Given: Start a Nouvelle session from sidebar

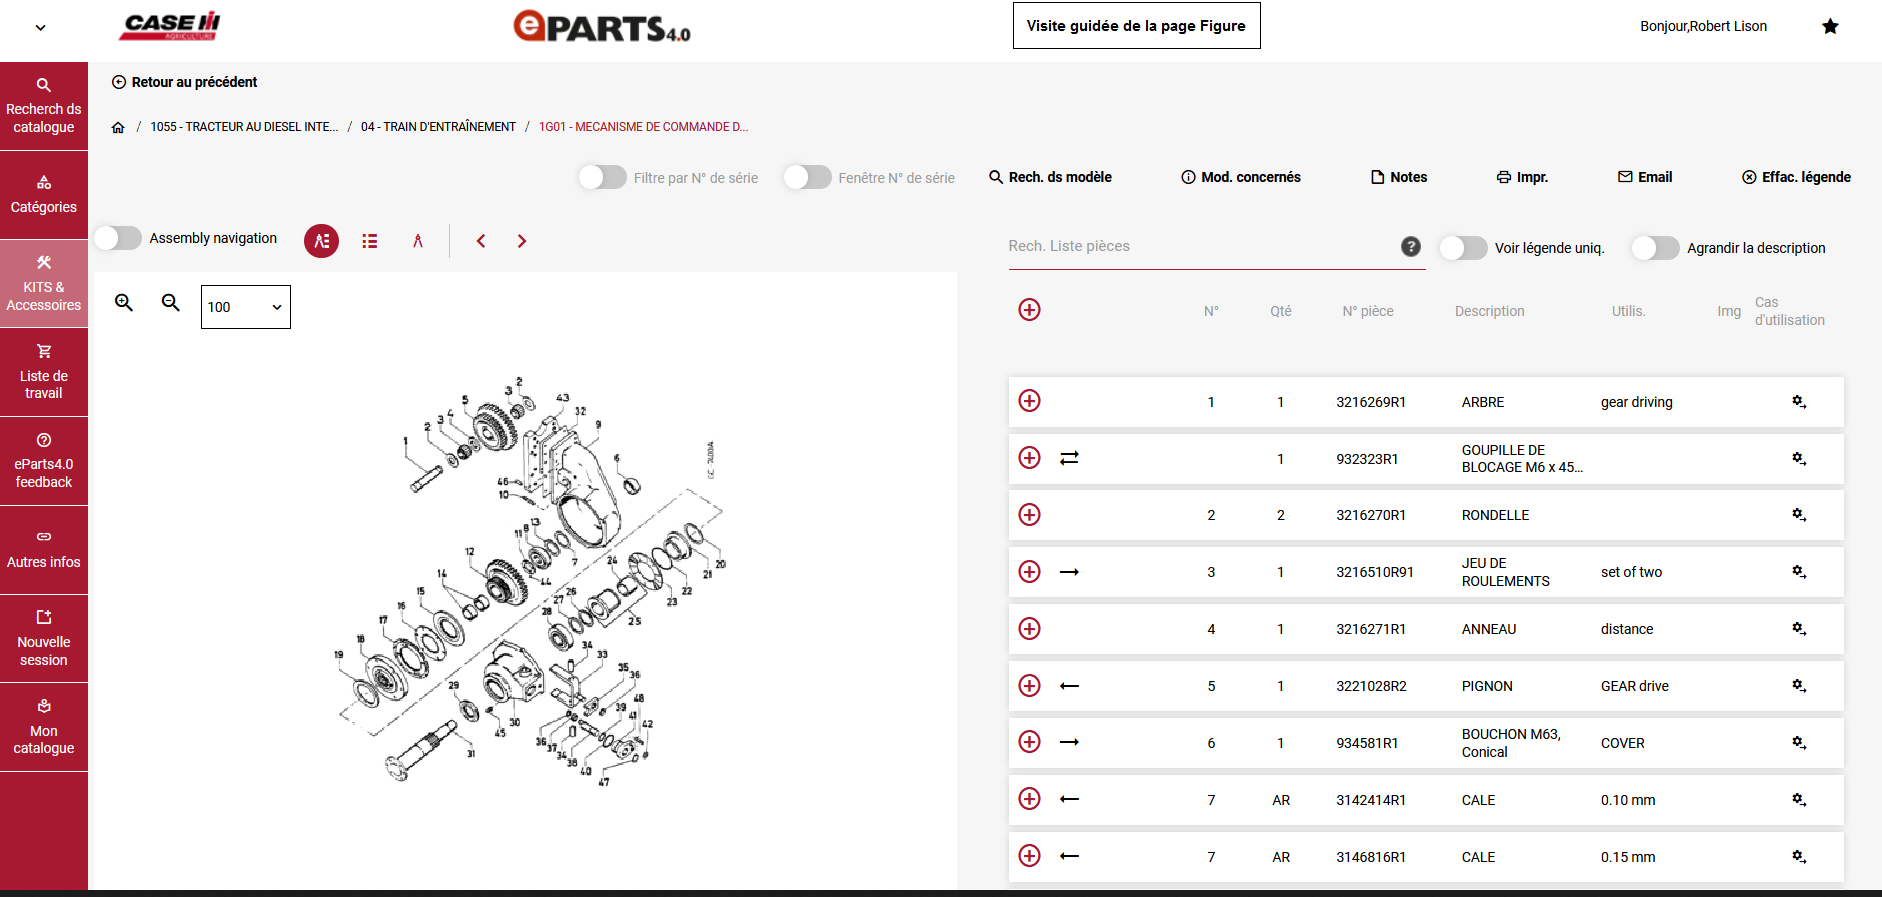Looking at the screenshot, I should 44,639.
